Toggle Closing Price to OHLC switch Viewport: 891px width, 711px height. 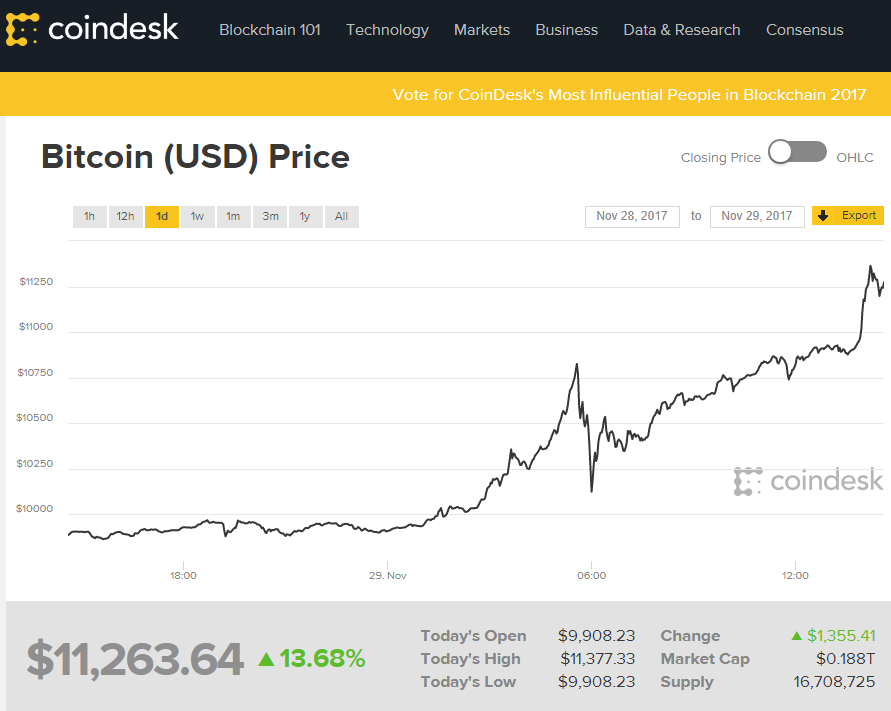point(797,153)
